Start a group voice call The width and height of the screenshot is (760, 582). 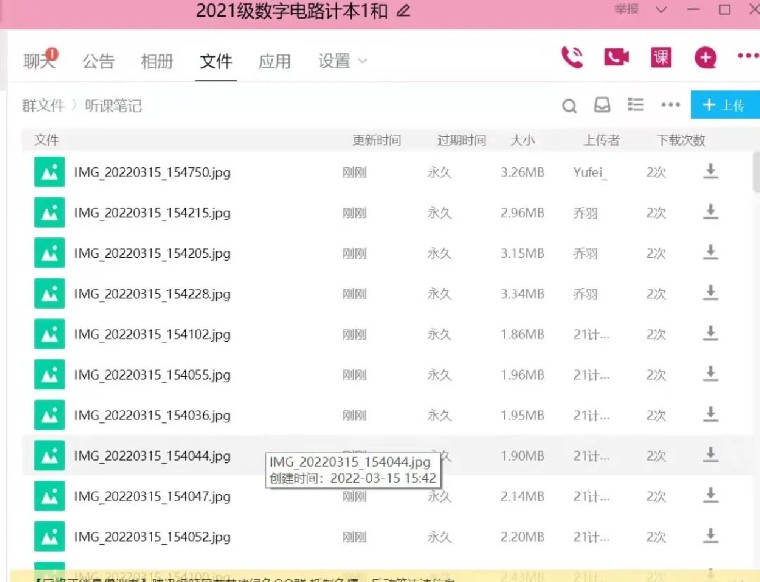point(572,57)
